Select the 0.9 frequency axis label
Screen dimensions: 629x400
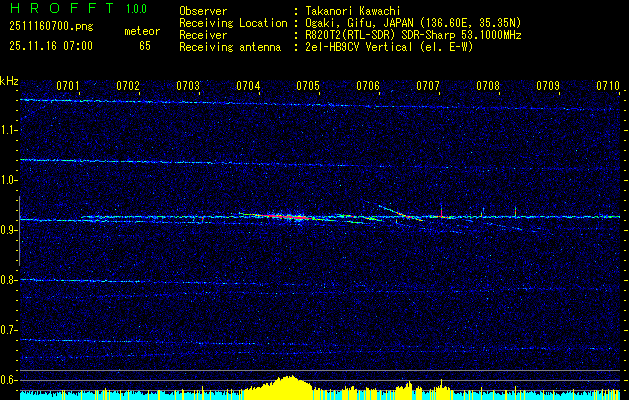coord(9,230)
